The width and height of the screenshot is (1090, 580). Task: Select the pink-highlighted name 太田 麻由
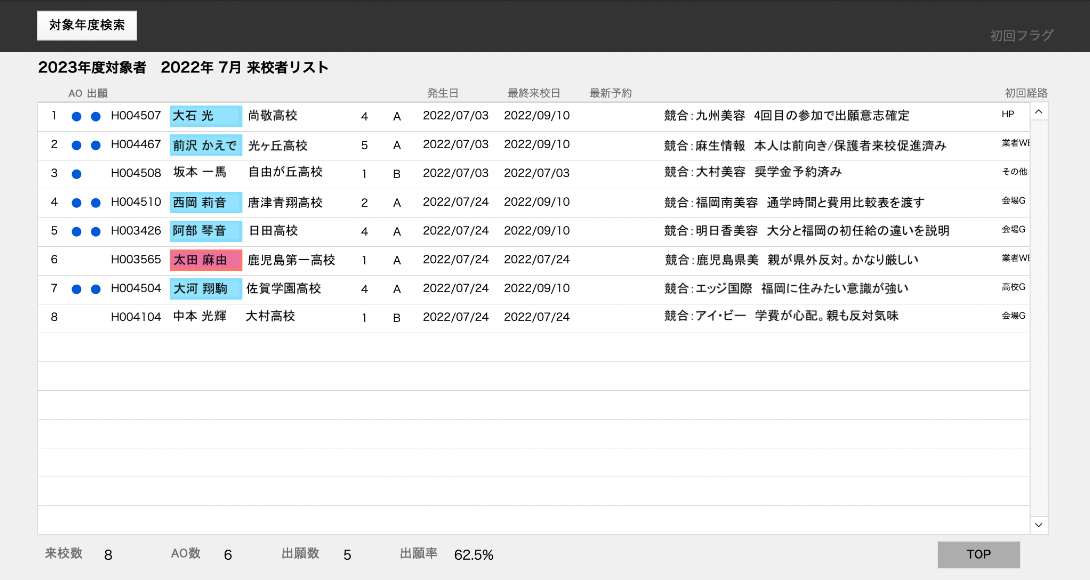[x=205, y=260]
